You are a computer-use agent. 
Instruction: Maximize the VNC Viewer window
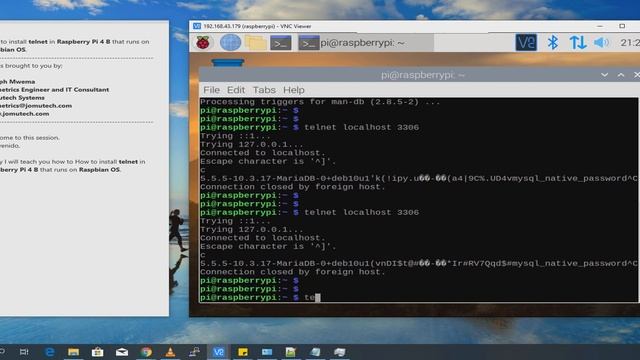point(622,26)
